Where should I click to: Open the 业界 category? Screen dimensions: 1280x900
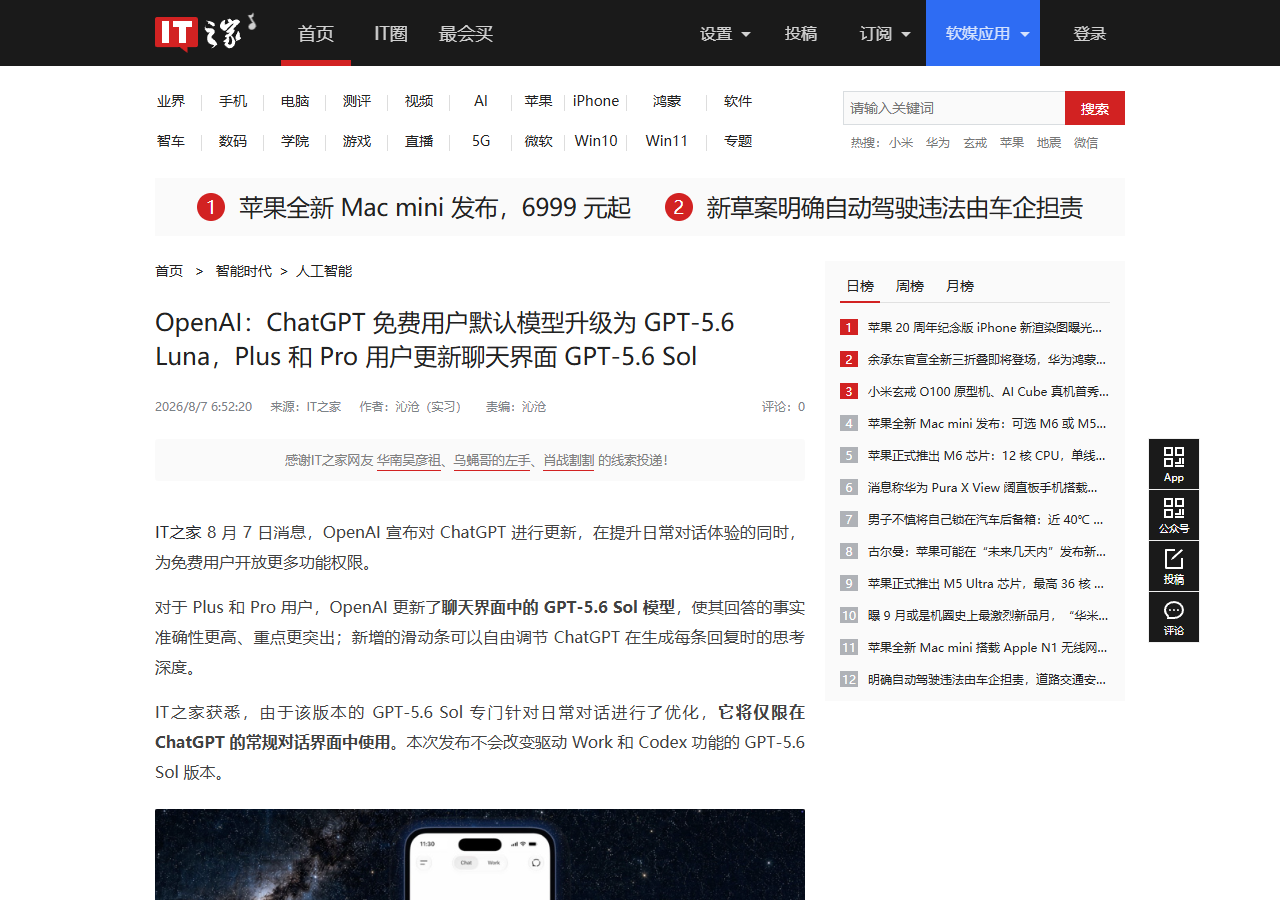pyautogui.click(x=171, y=101)
